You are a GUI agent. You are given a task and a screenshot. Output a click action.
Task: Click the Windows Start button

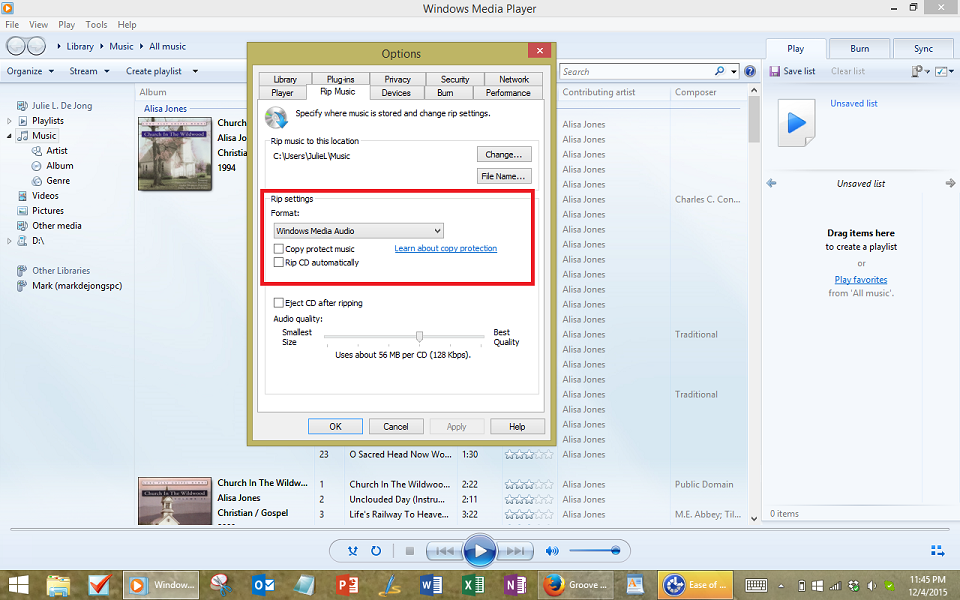tap(18, 585)
